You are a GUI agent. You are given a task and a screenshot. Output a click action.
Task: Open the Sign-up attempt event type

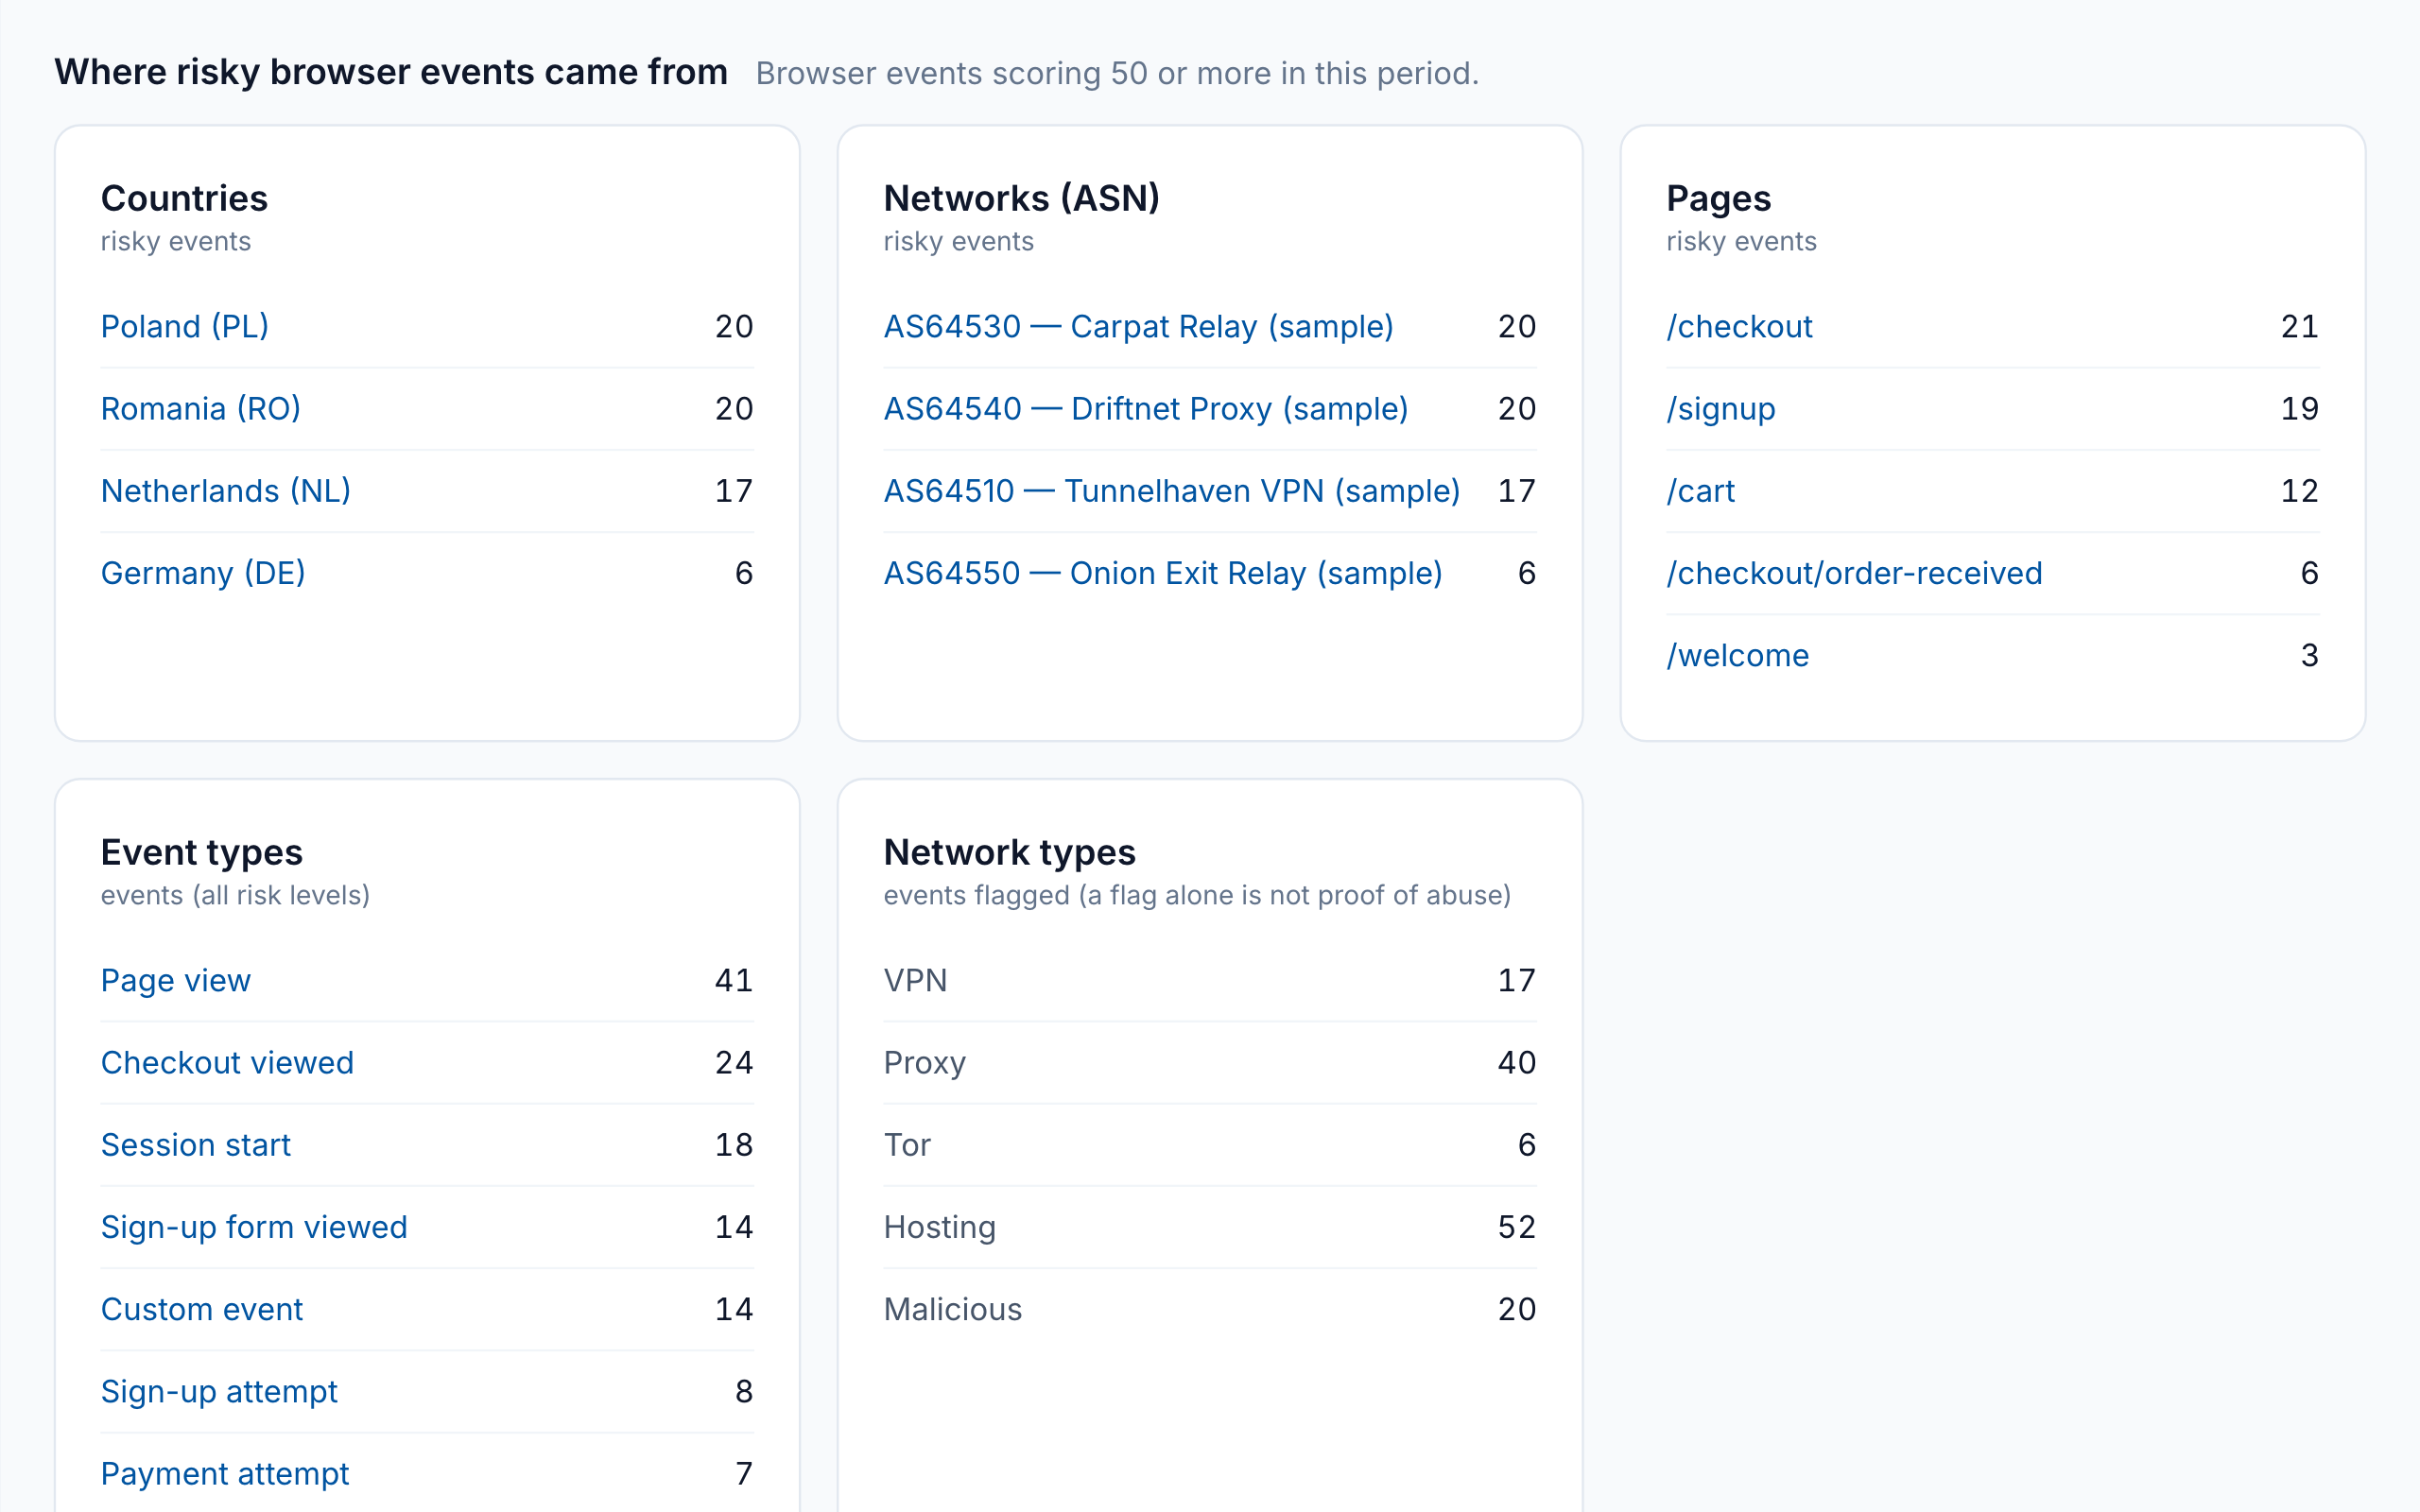(220, 1390)
